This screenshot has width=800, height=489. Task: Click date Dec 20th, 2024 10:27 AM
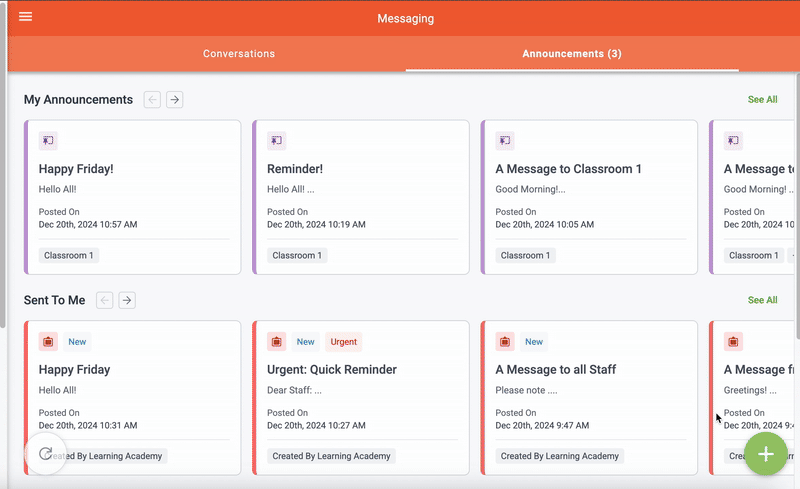pos(316,425)
